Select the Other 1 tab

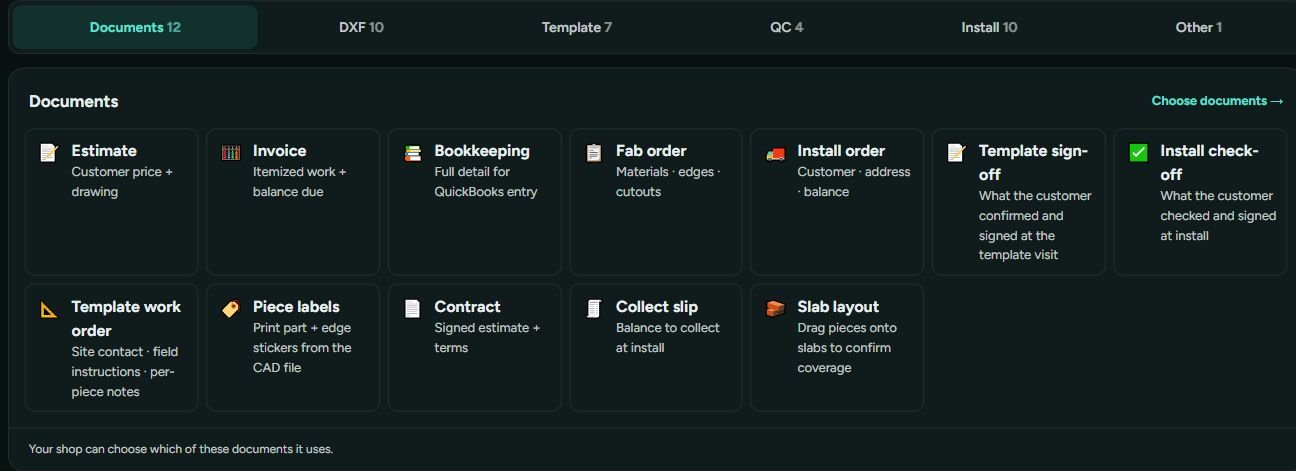(1198, 27)
